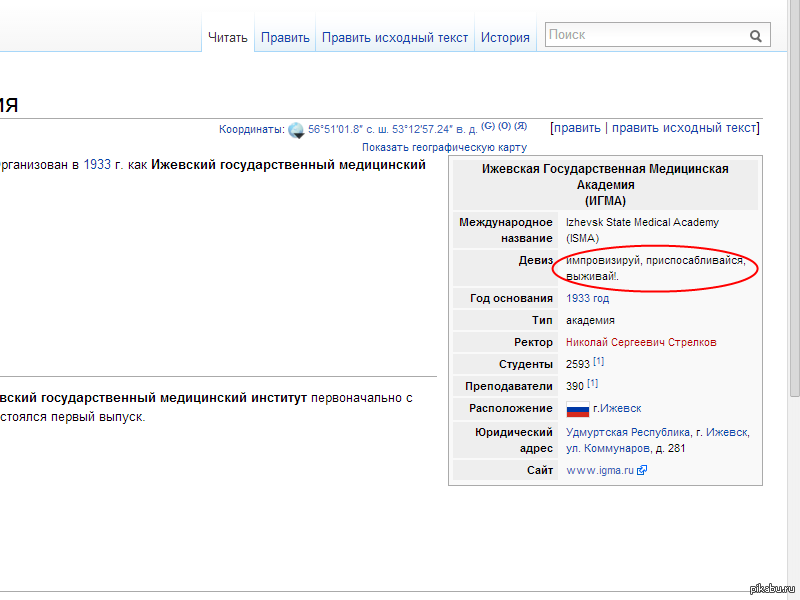Screen dimensions: 800x600
Task: Click the vertical scrollbar thumb
Action: coord(794,198)
